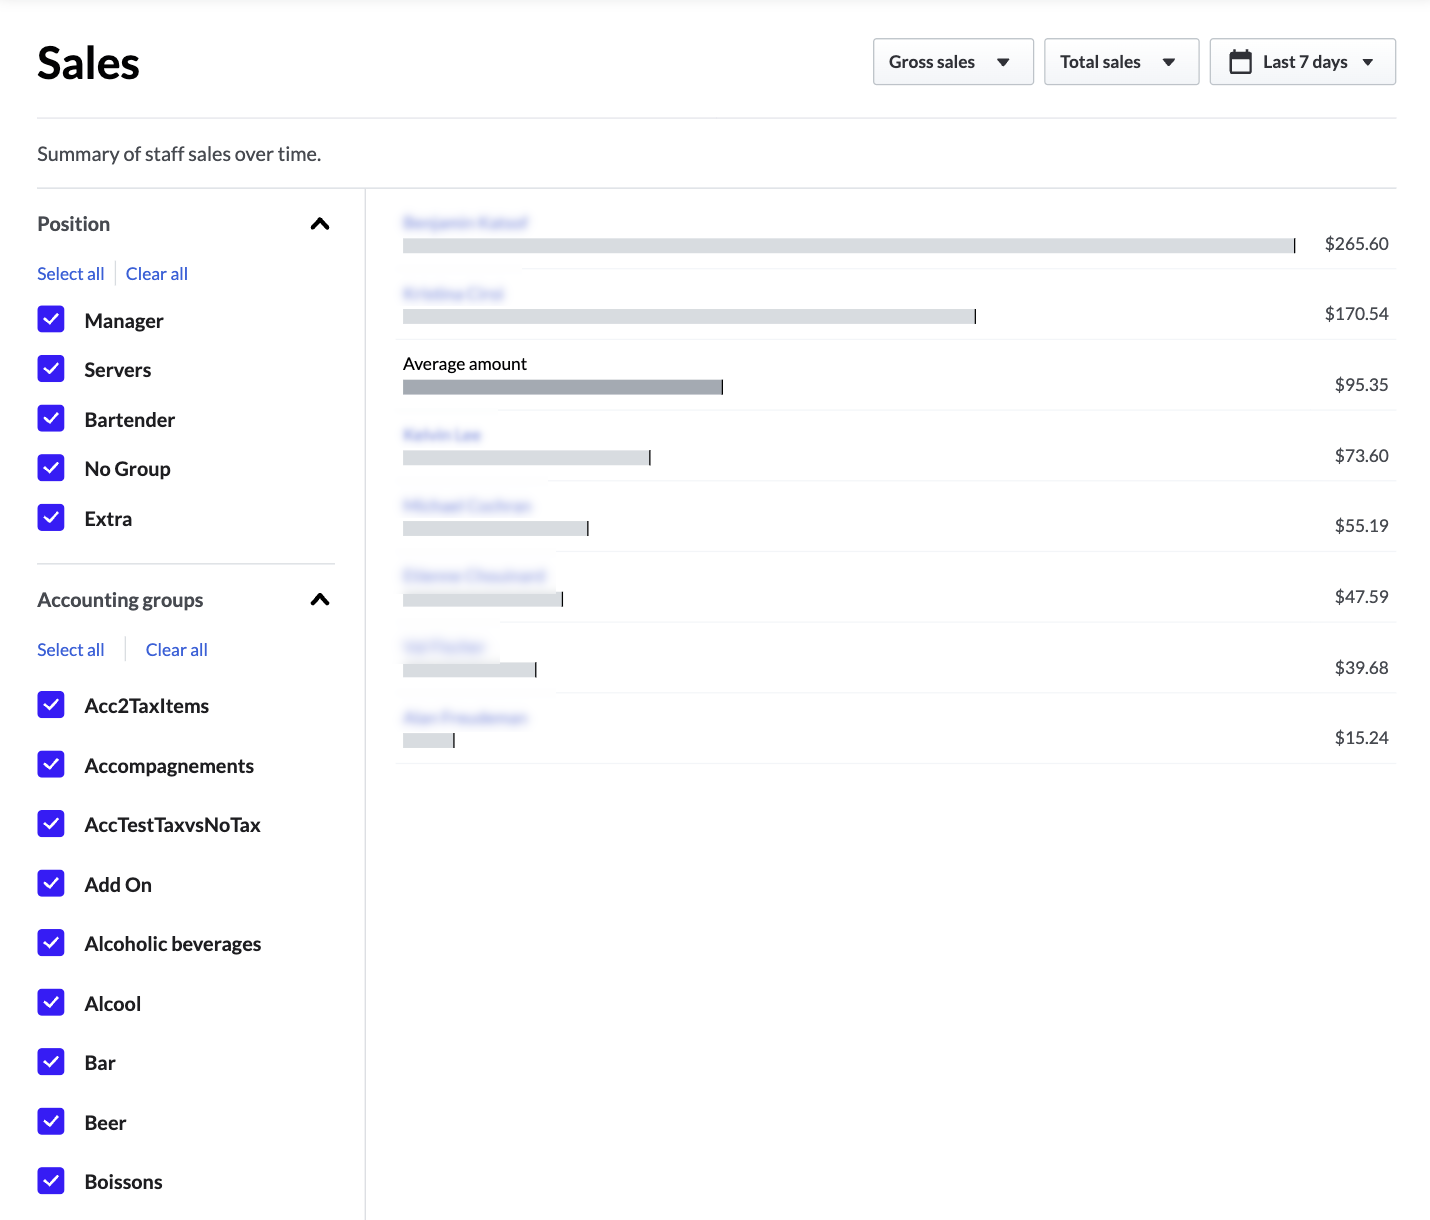Uncheck the Alcoholic beverages checkbox
Image resolution: width=1430 pixels, height=1220 pixels.
(51, 943)
